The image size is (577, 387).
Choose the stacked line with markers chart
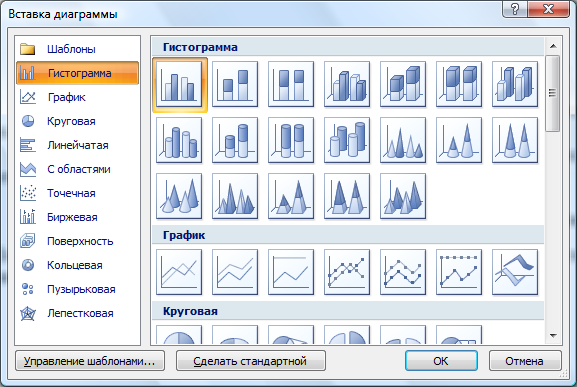click(403, 272)
